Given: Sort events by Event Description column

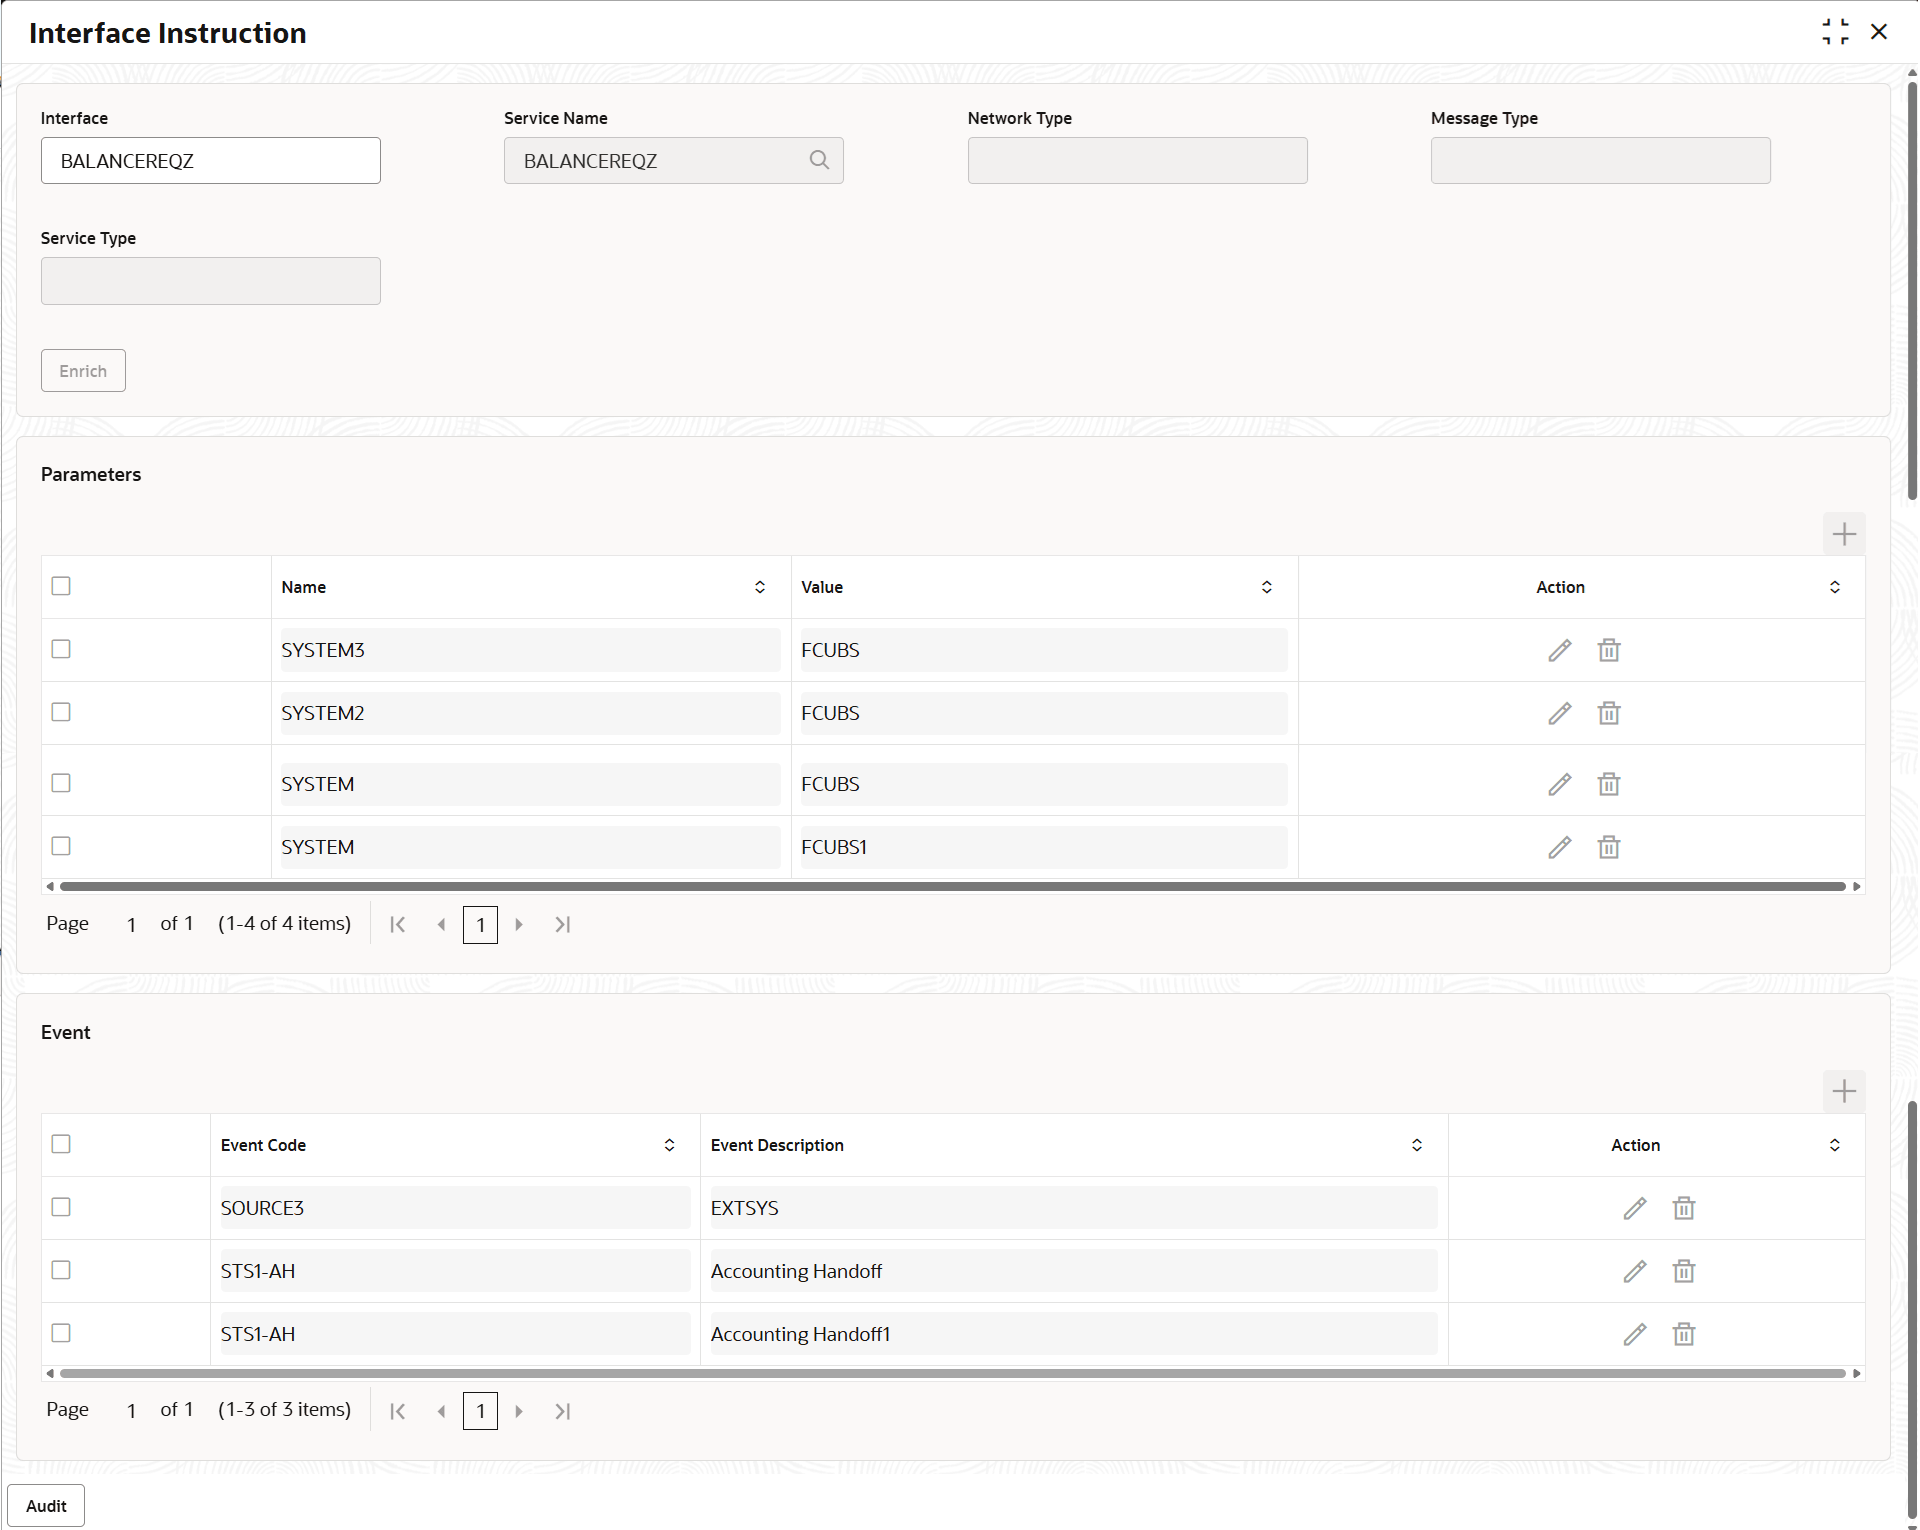Looking at the screenshot, I should pos(1416,1145).
